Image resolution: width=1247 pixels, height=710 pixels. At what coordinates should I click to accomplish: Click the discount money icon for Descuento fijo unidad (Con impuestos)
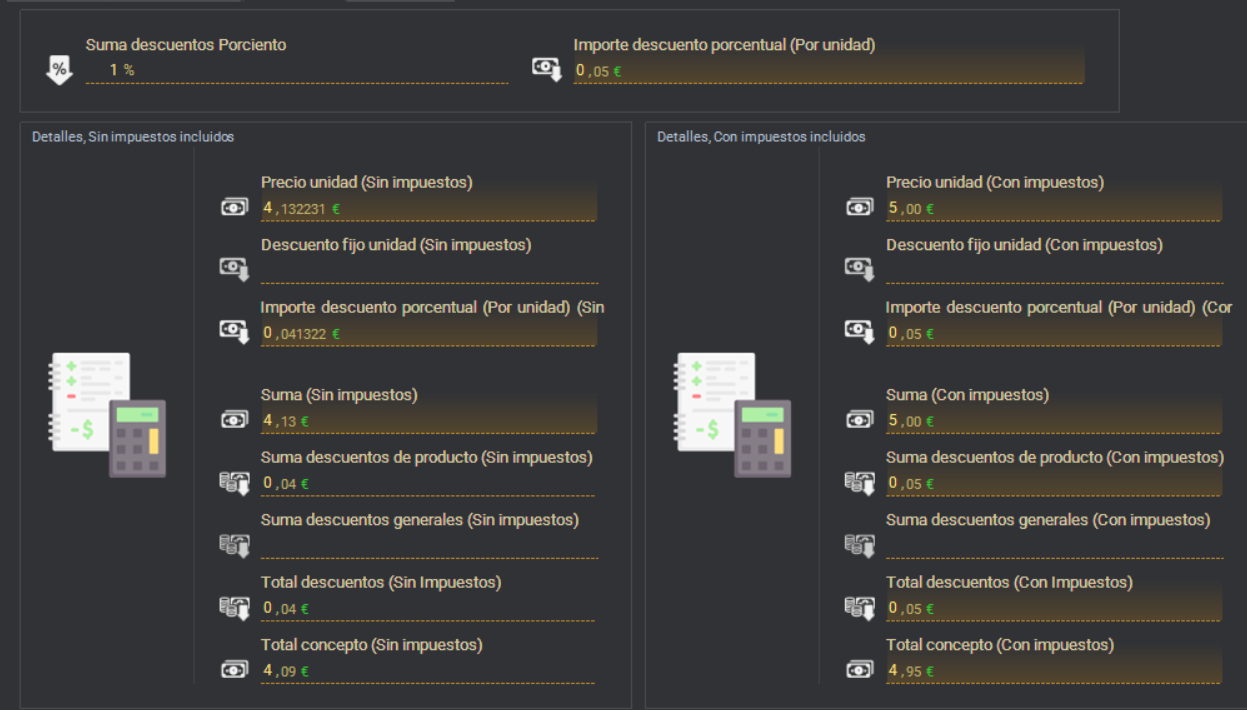point(859,268)
